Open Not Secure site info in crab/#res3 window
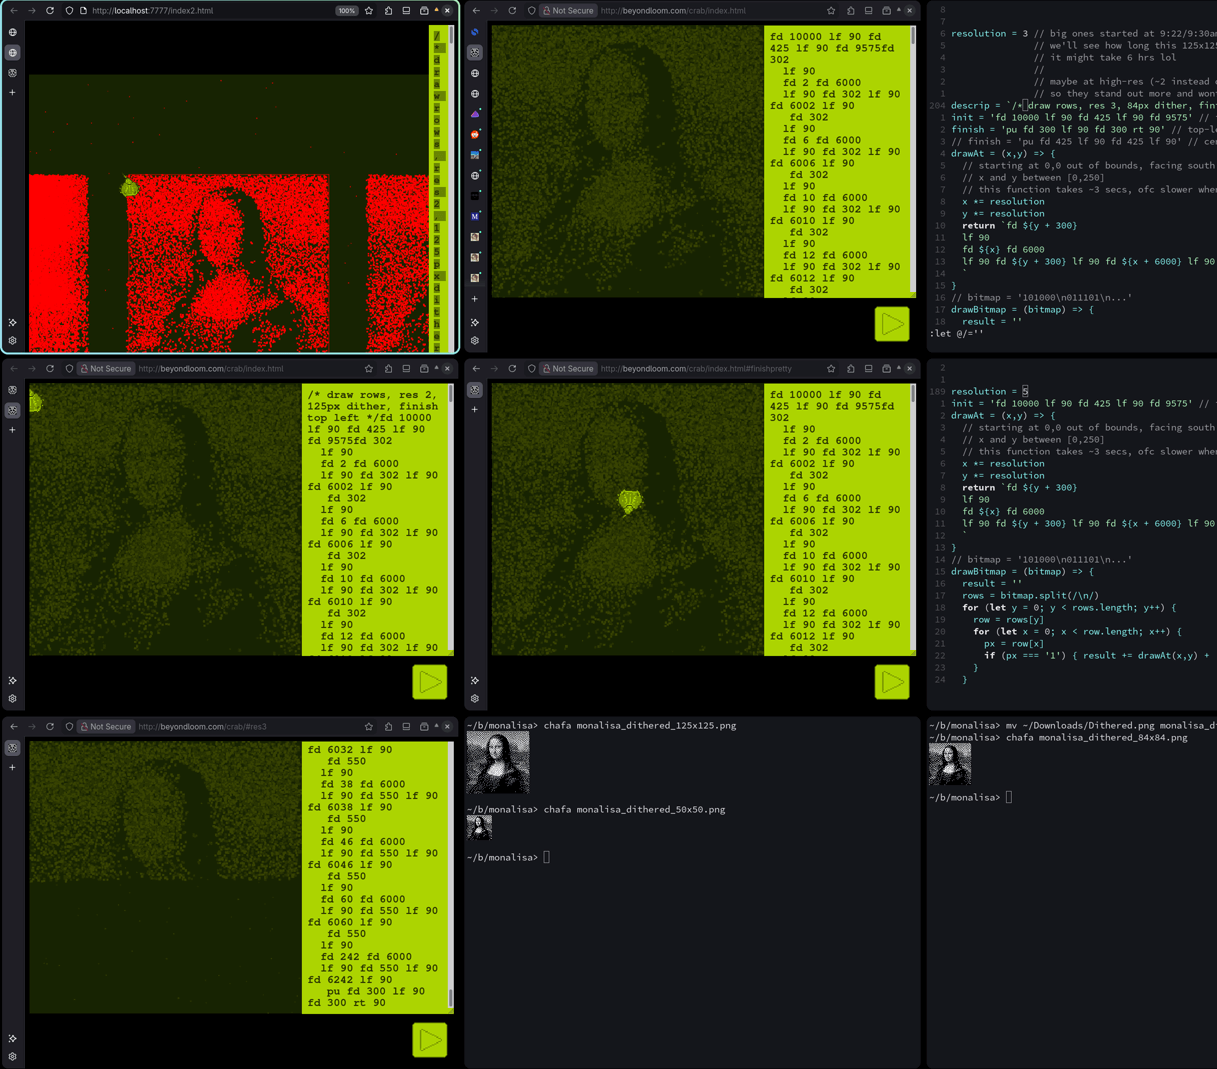The image size is (1217, 1069). (106, 727)
